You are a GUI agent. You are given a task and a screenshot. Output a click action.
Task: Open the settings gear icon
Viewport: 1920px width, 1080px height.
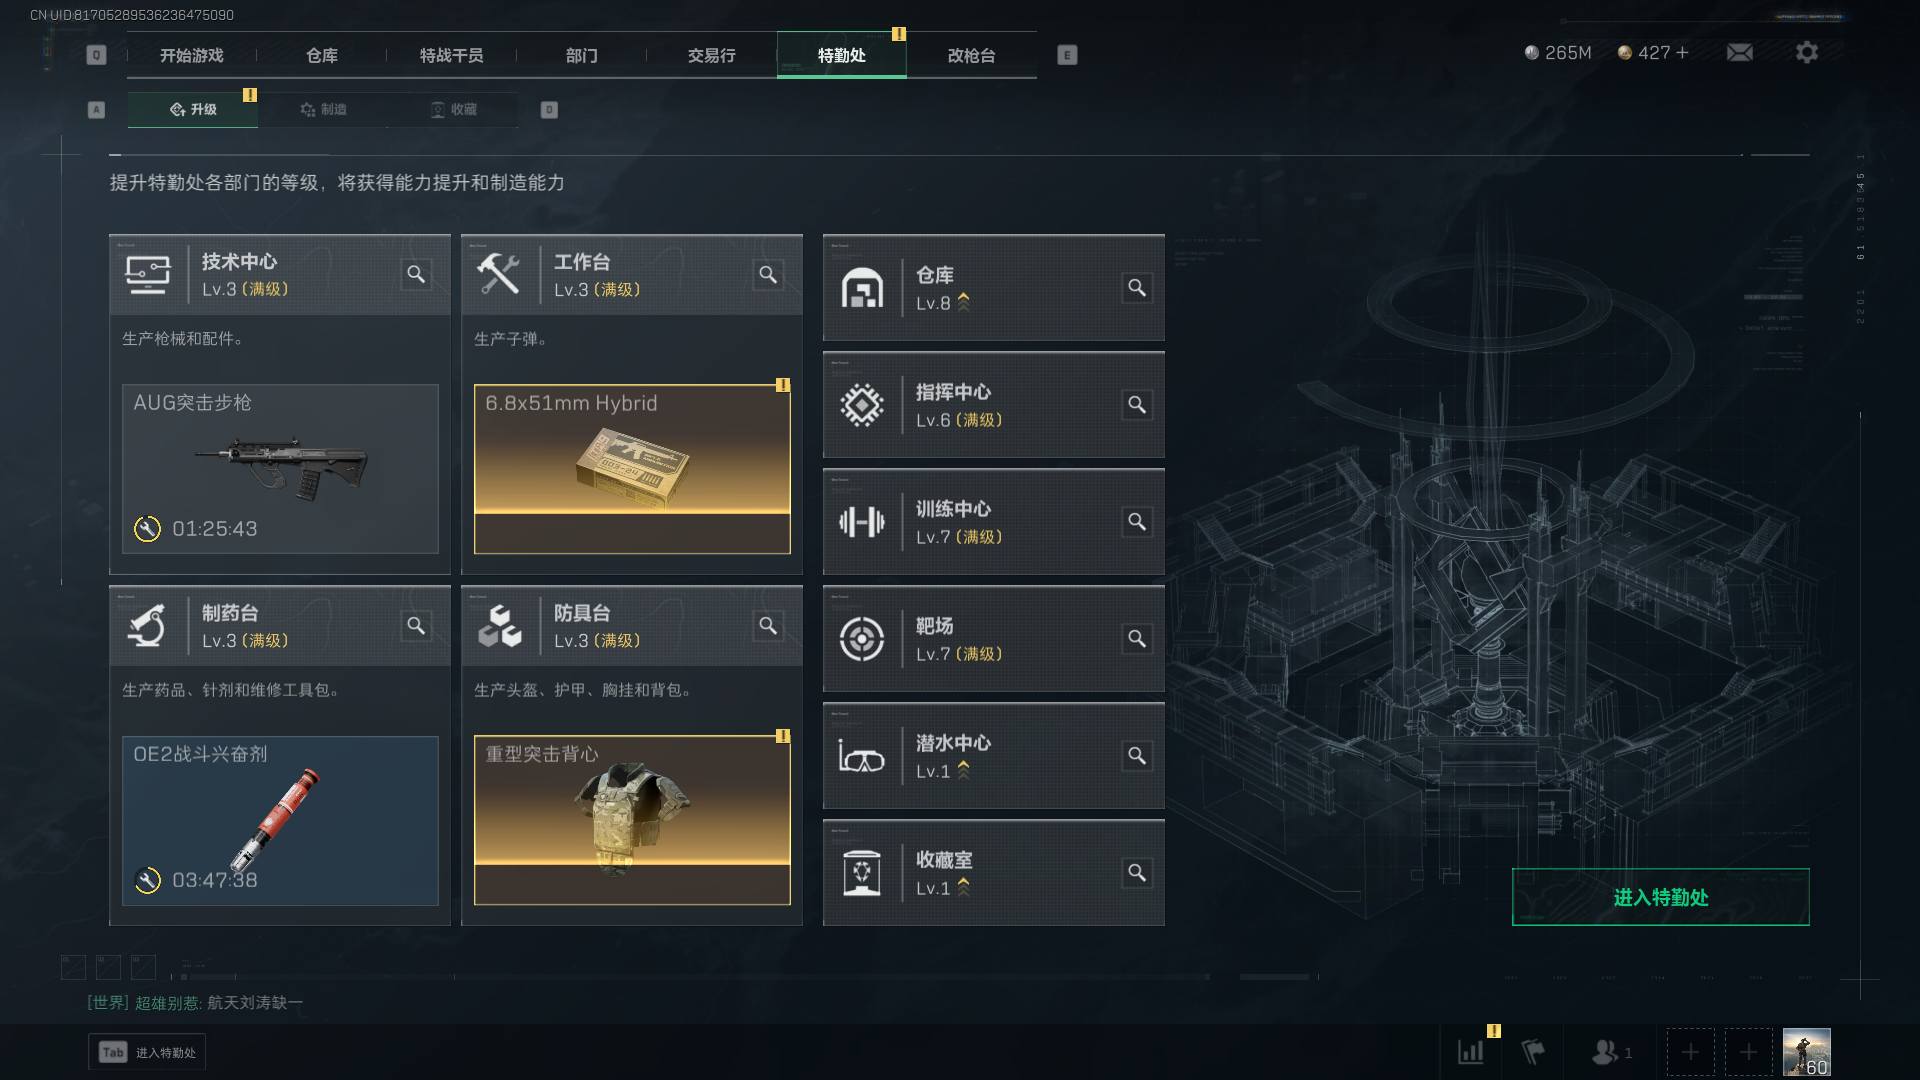click(x=1806, y=52)
